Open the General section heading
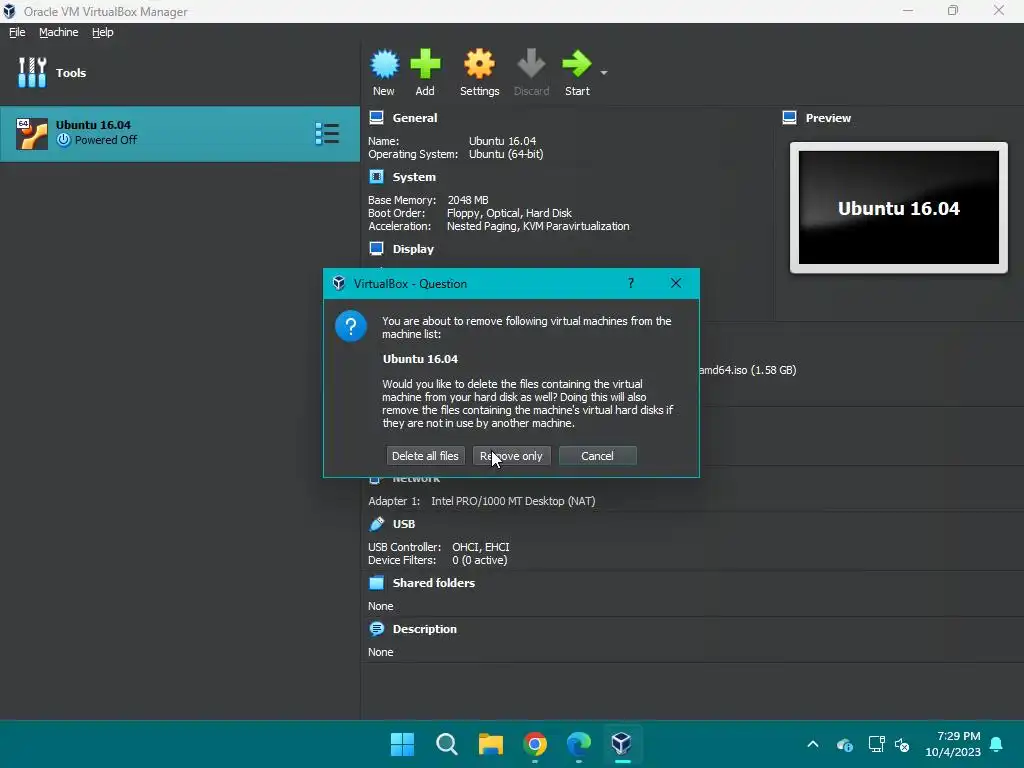1024x768 pixels. coord(415,118)
